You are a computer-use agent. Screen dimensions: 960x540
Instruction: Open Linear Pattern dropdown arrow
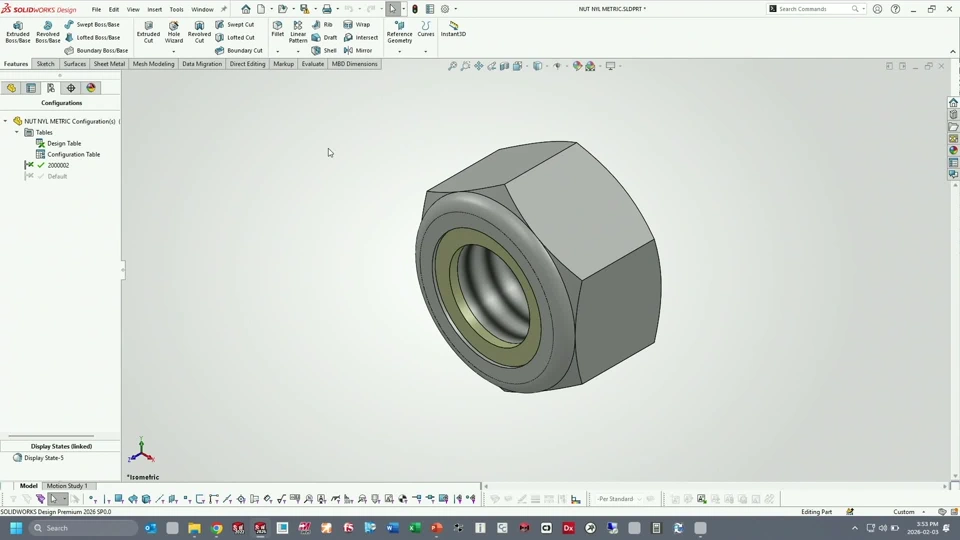pyautogui.click(x=298, y=51)
